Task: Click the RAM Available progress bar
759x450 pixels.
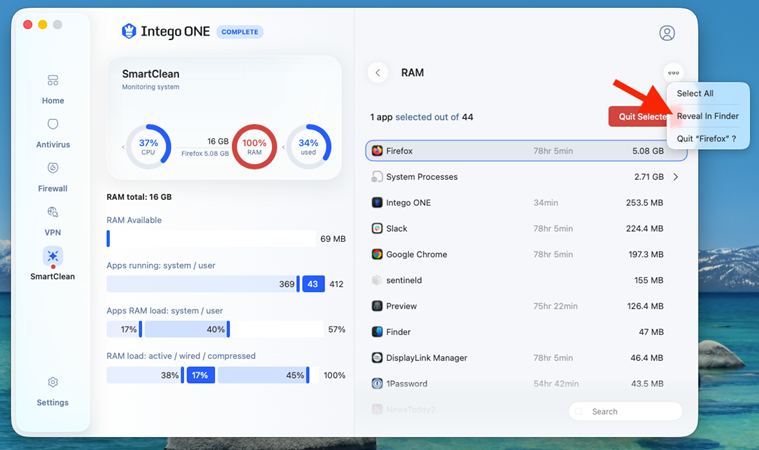Action: [x=211, y=239]
